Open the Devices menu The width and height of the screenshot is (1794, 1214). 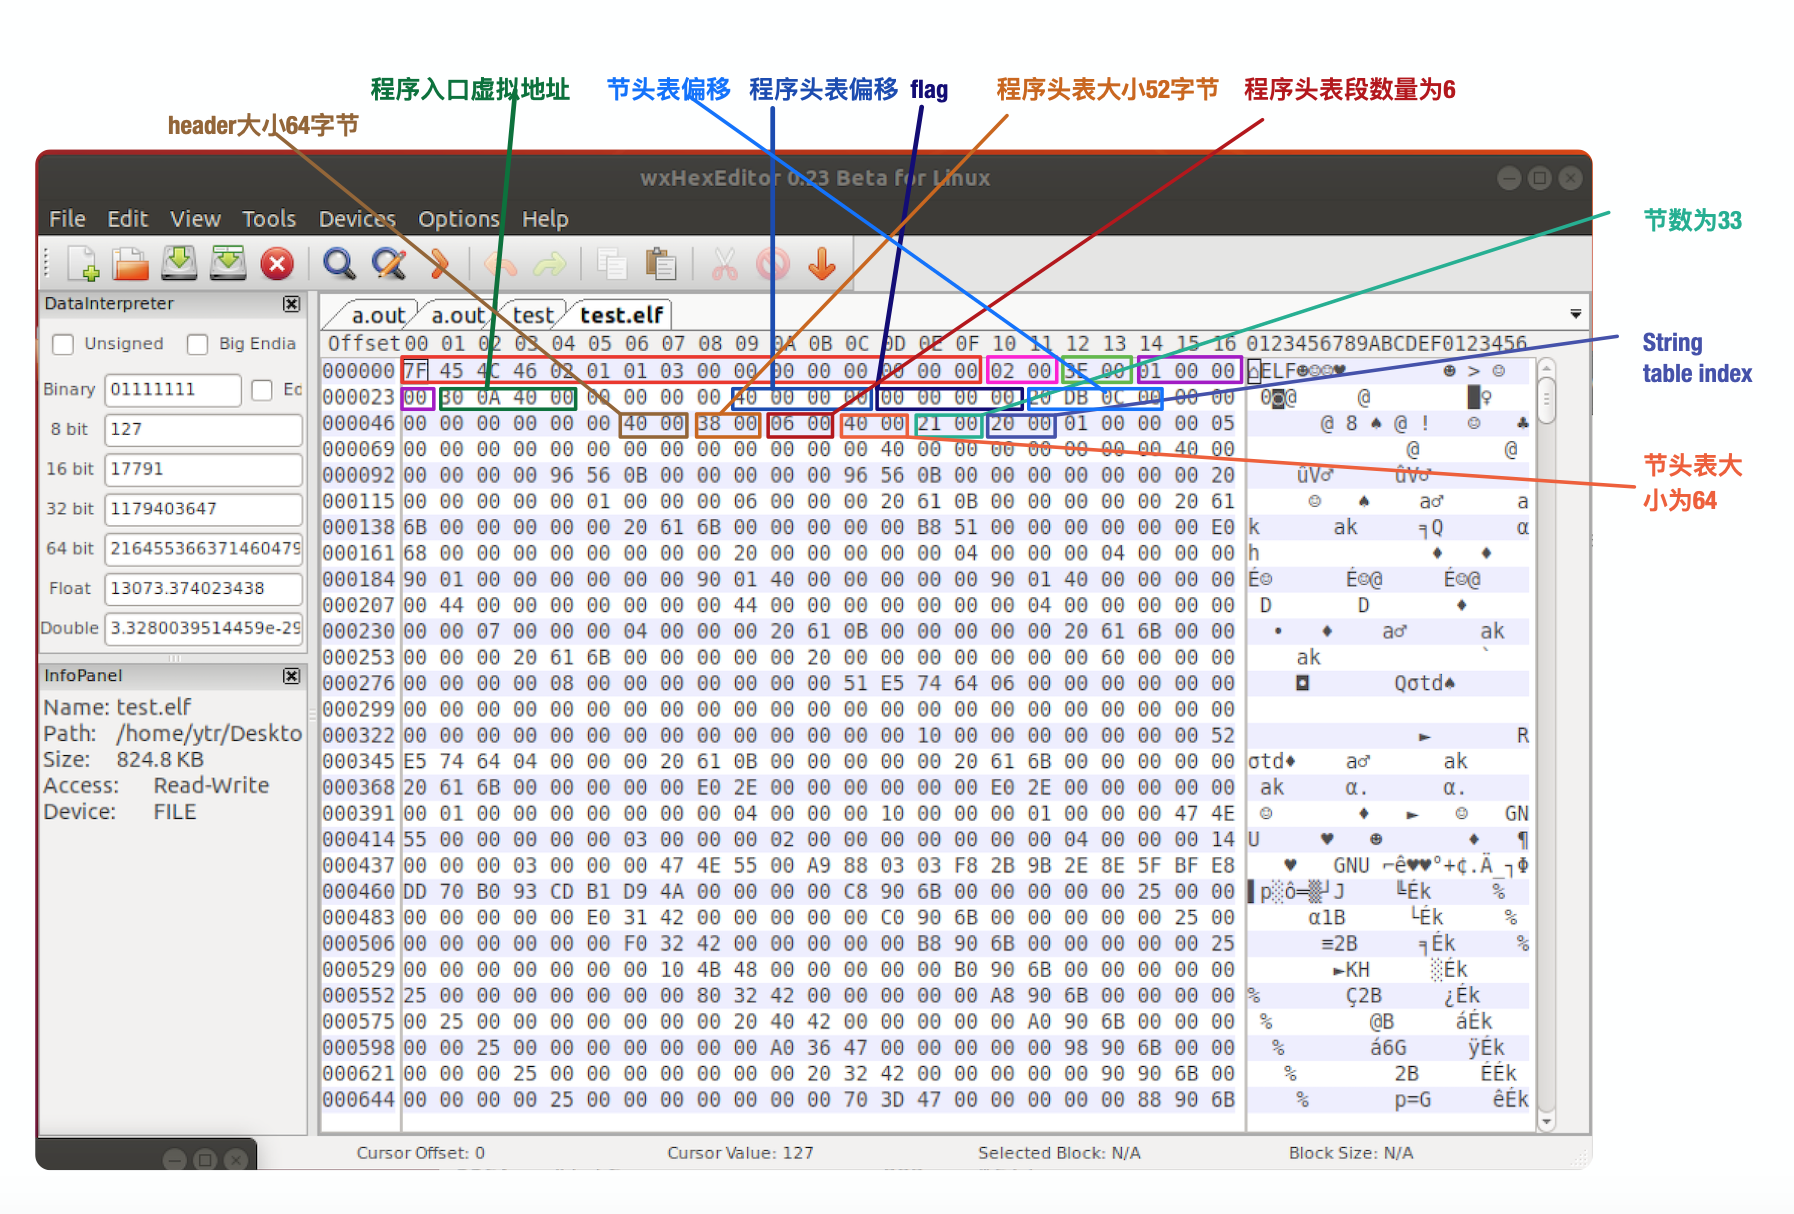click(357, 219)
